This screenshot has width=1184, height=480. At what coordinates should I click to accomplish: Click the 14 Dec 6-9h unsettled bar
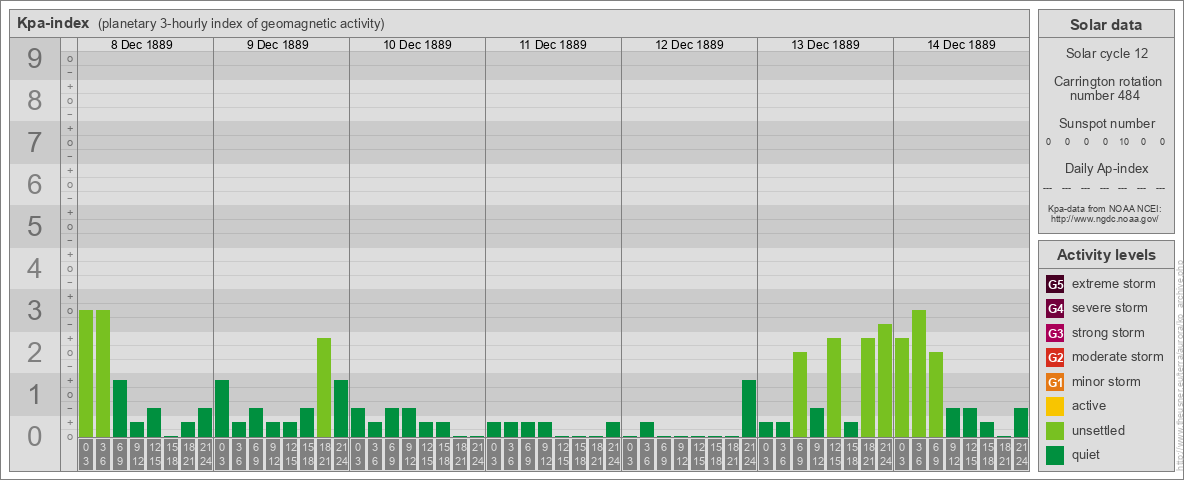(936, 395)
